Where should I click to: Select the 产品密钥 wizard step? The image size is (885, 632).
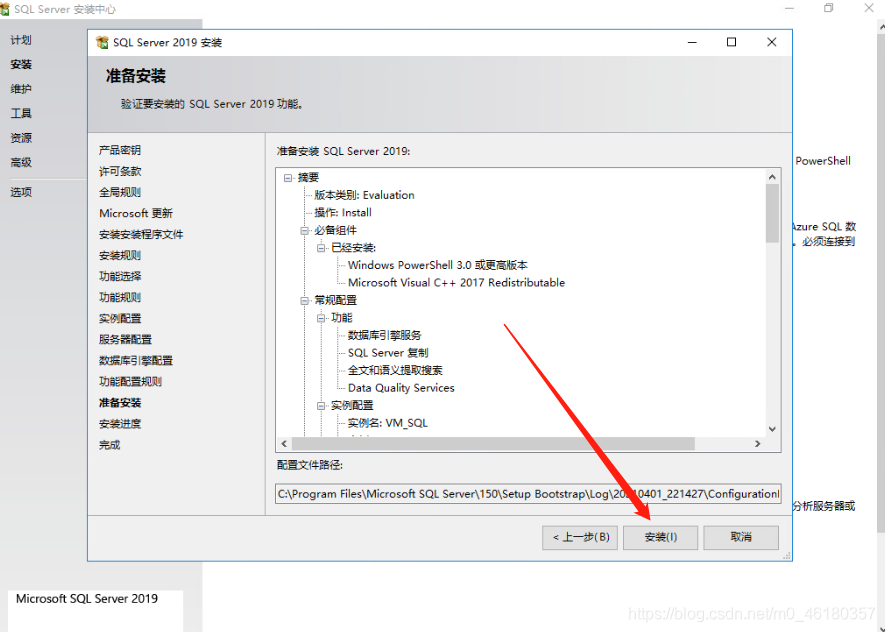tap(120, 150)
